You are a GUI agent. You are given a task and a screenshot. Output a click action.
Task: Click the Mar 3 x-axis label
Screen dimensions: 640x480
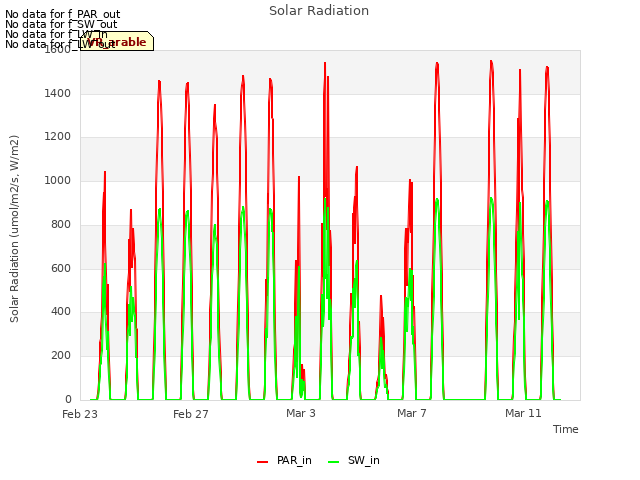pyautogui.click(x=301, y=413)
